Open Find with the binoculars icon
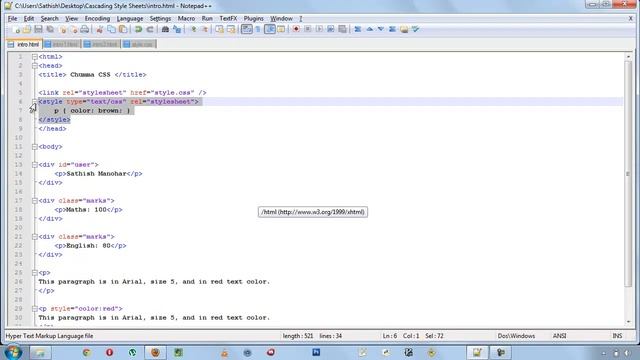This screenshot has height=360, width=640. pyautogui.click(x=165, y=29)
